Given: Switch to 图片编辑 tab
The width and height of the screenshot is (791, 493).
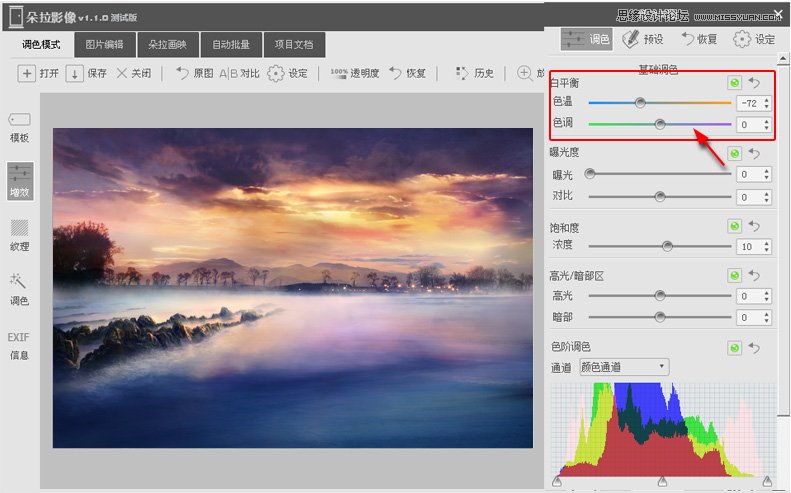Looking at the screenshot, I should pyautogui.click(x=104, y=44).
